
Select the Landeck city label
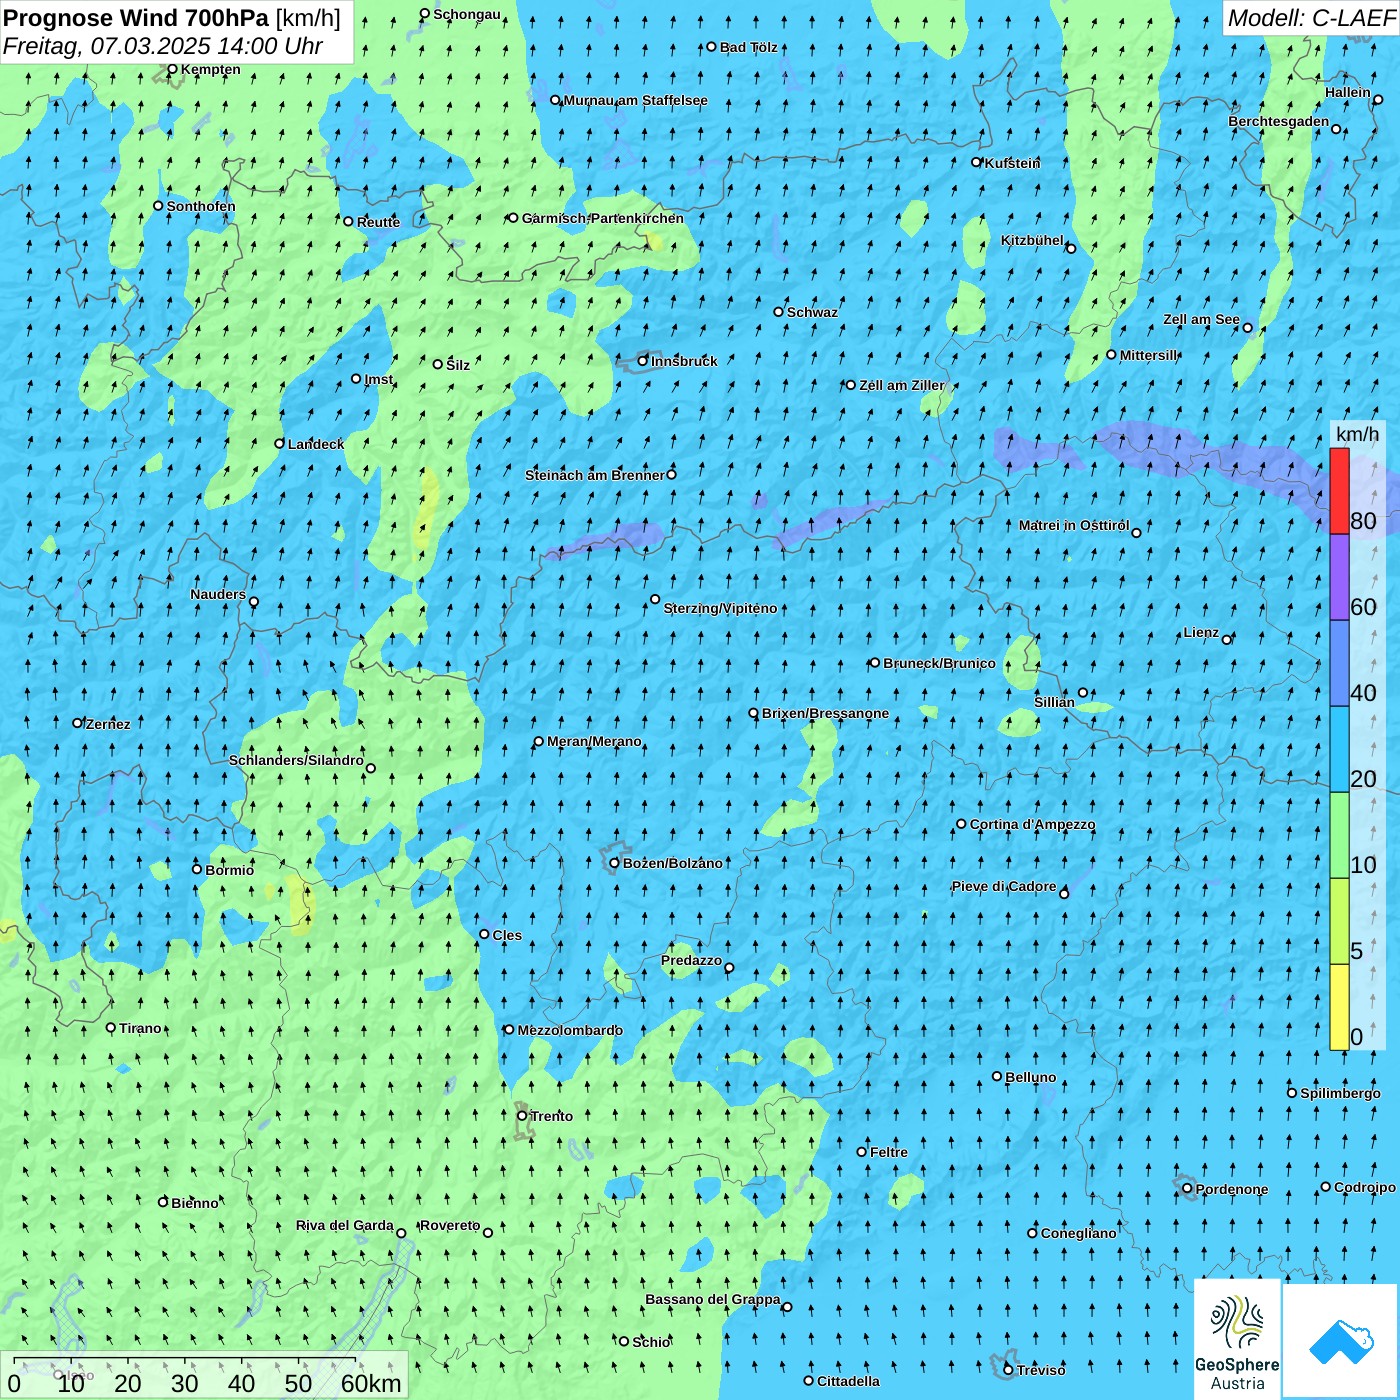click(316, 444)
